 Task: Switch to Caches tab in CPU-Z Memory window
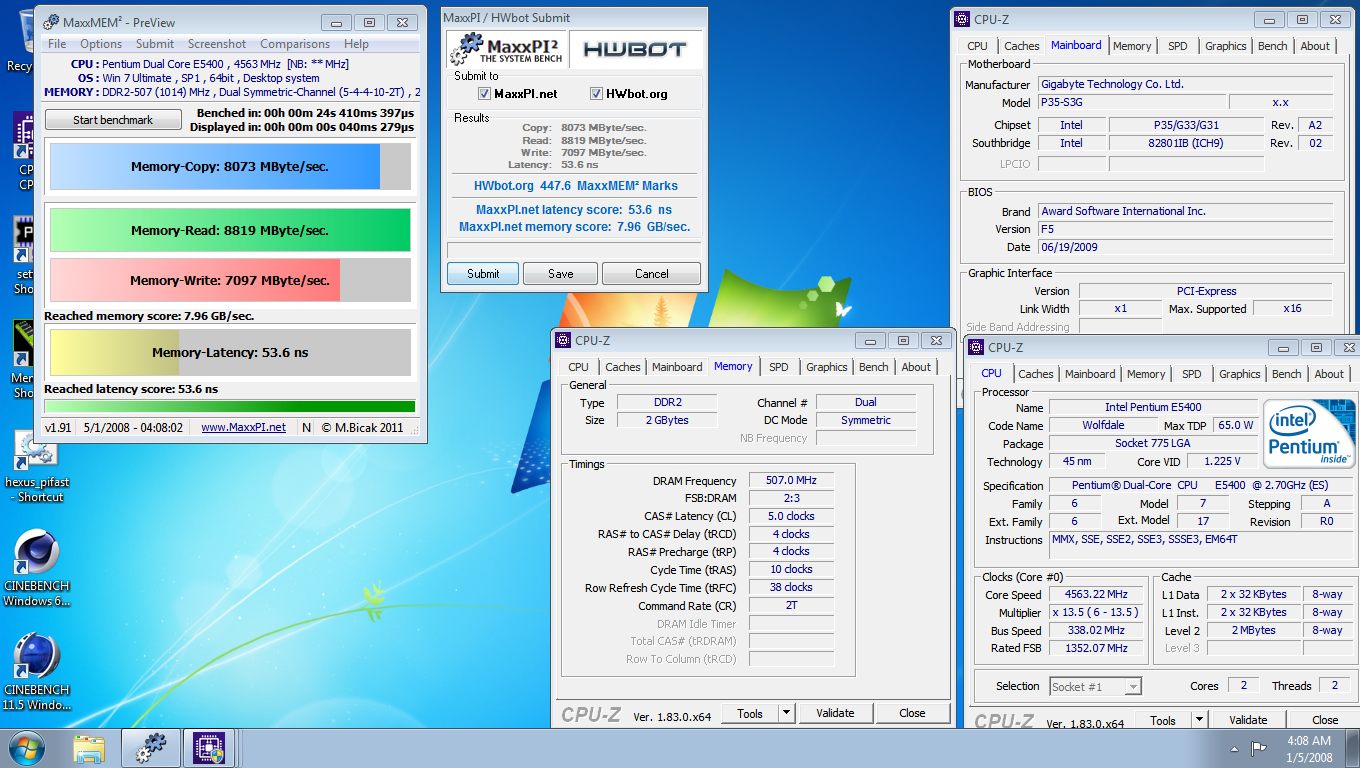(623, 367)
